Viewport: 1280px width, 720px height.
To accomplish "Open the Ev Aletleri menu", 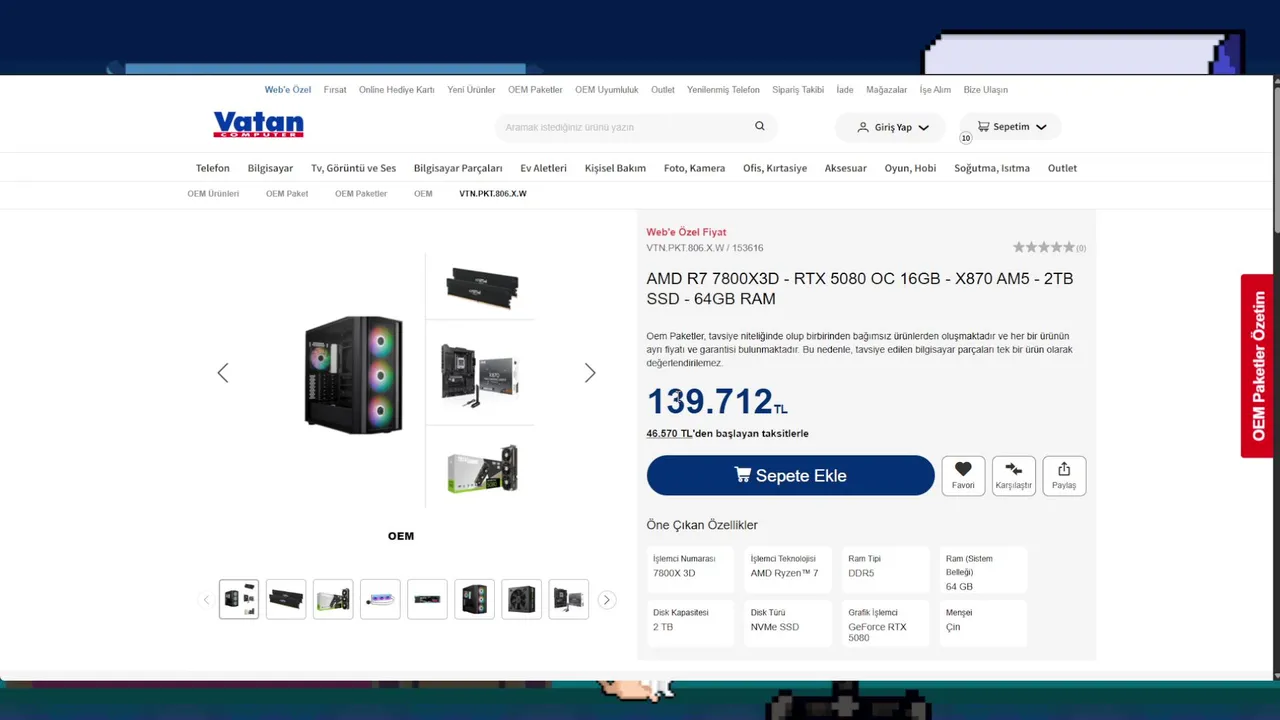I will (544, 168).
